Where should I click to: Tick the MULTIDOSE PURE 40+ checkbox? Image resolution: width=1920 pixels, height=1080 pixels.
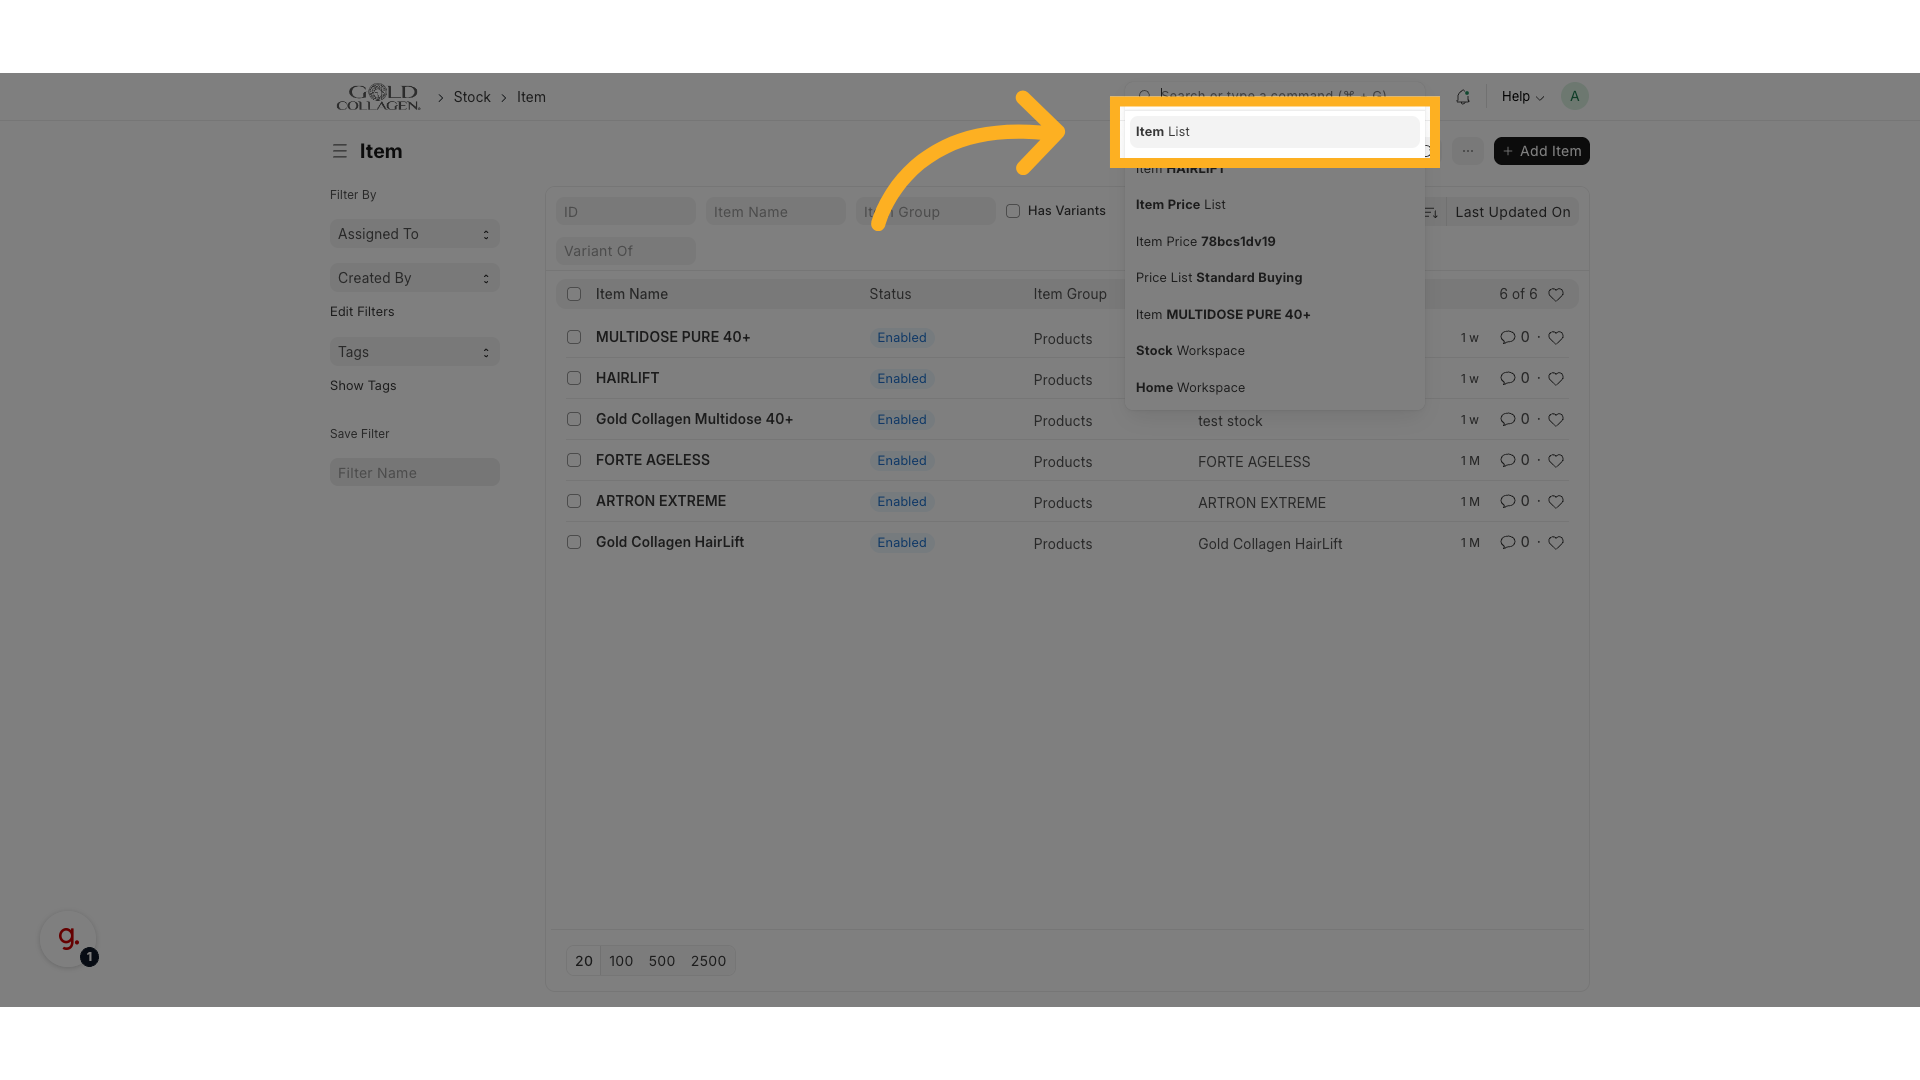tap(574, 337)
